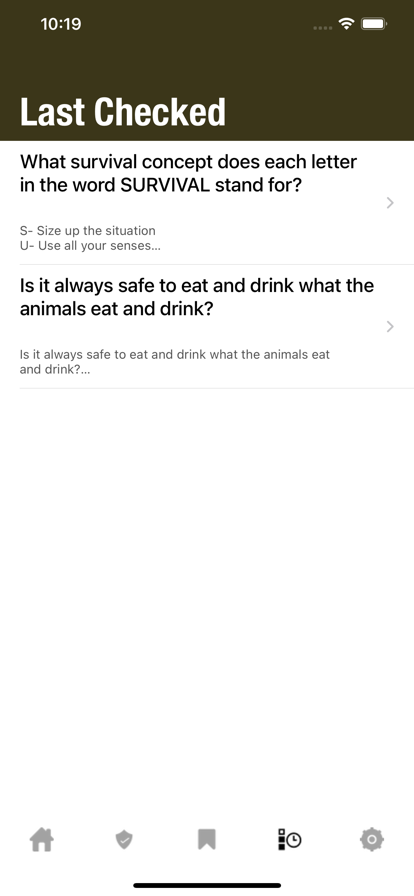414x896 pixels.
Task: Click the gray animals question preview text
Action: click(x=175, y=362)
